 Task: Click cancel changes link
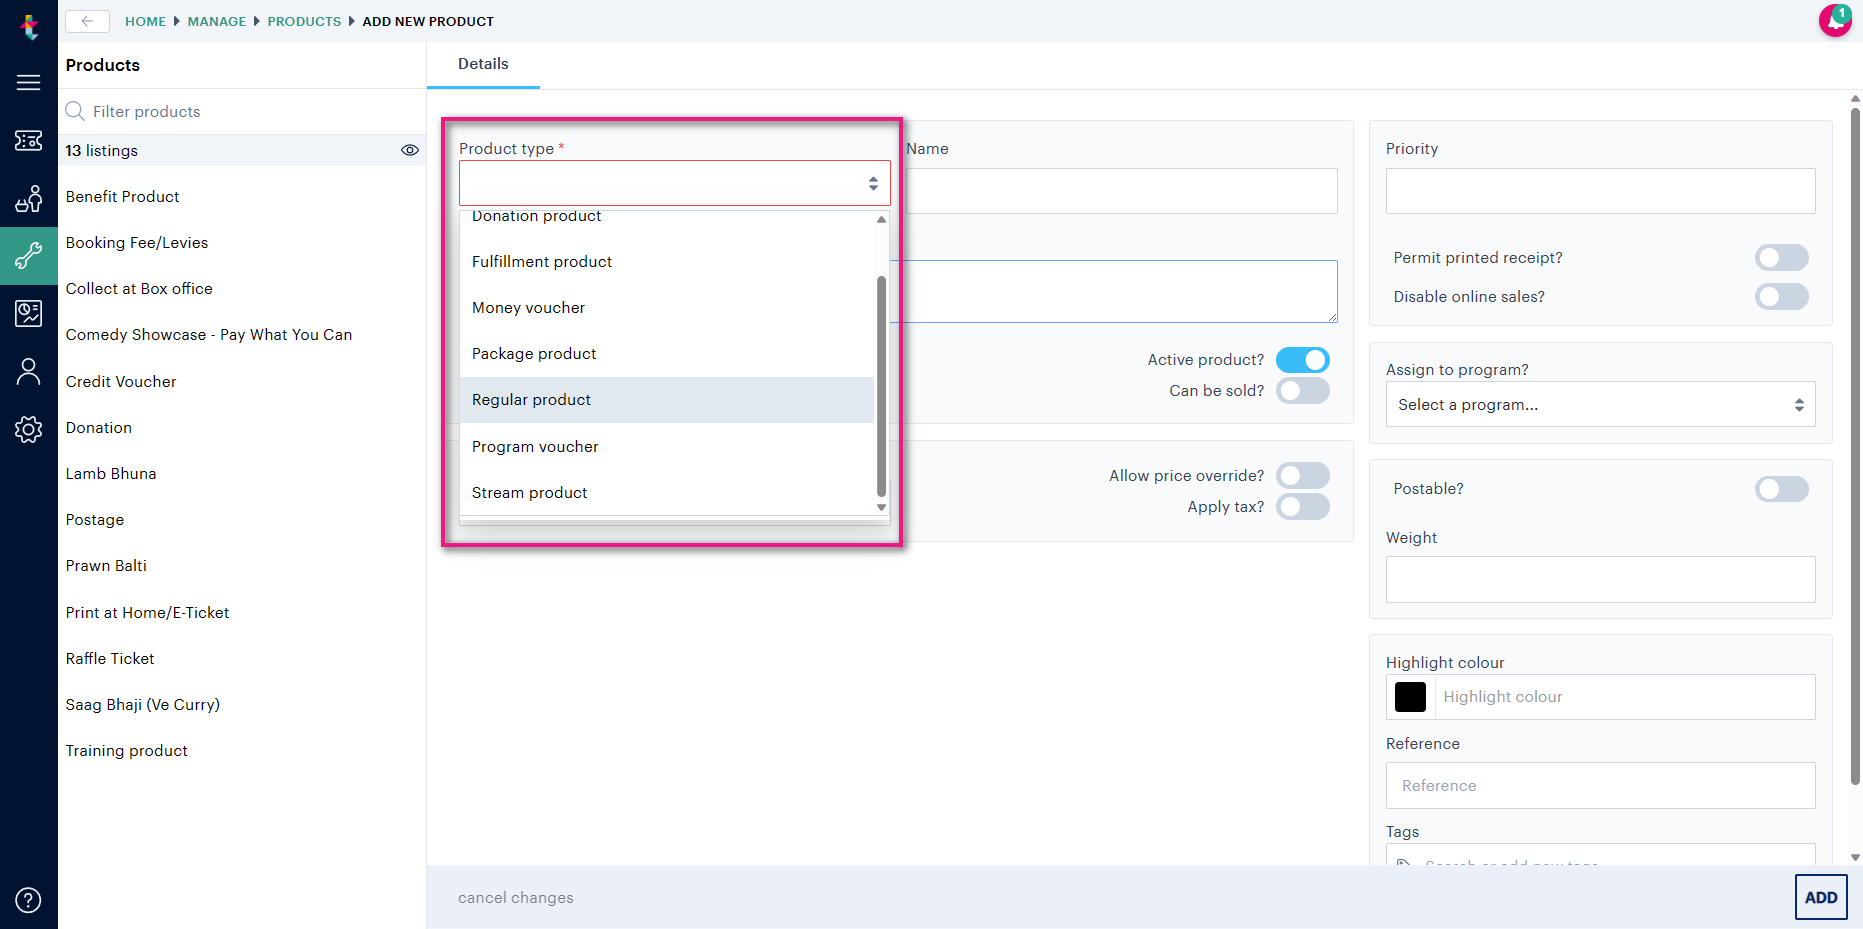click(516, 898)
